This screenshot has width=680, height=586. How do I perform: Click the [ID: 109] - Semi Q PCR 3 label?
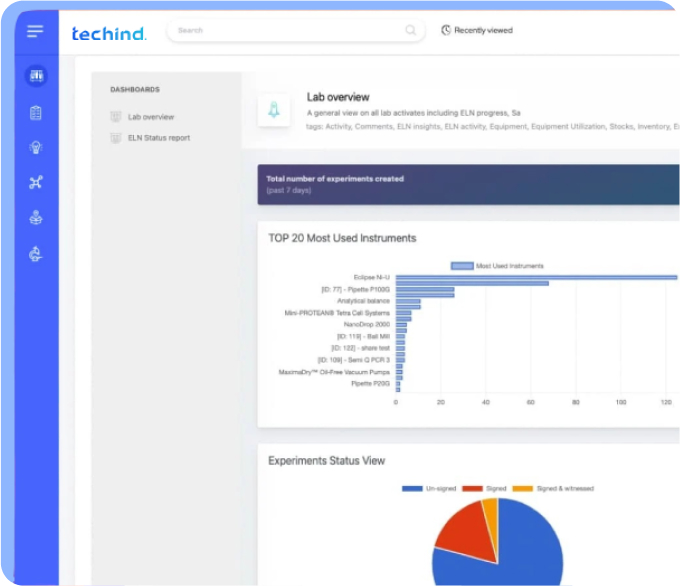353,360
